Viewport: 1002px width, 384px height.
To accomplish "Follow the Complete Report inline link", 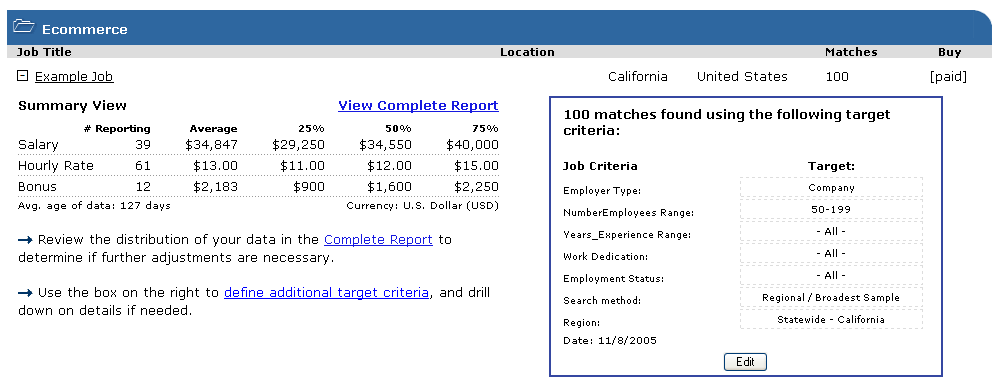I will point(378,240).
